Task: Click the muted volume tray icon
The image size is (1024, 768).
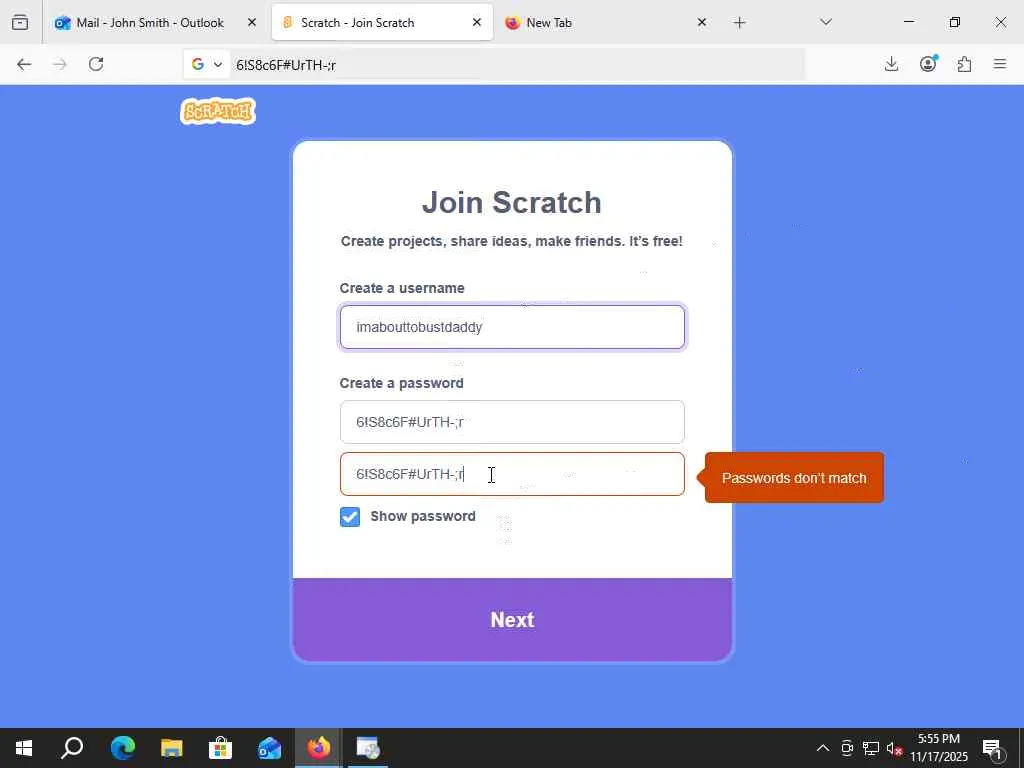Action: 894,748
